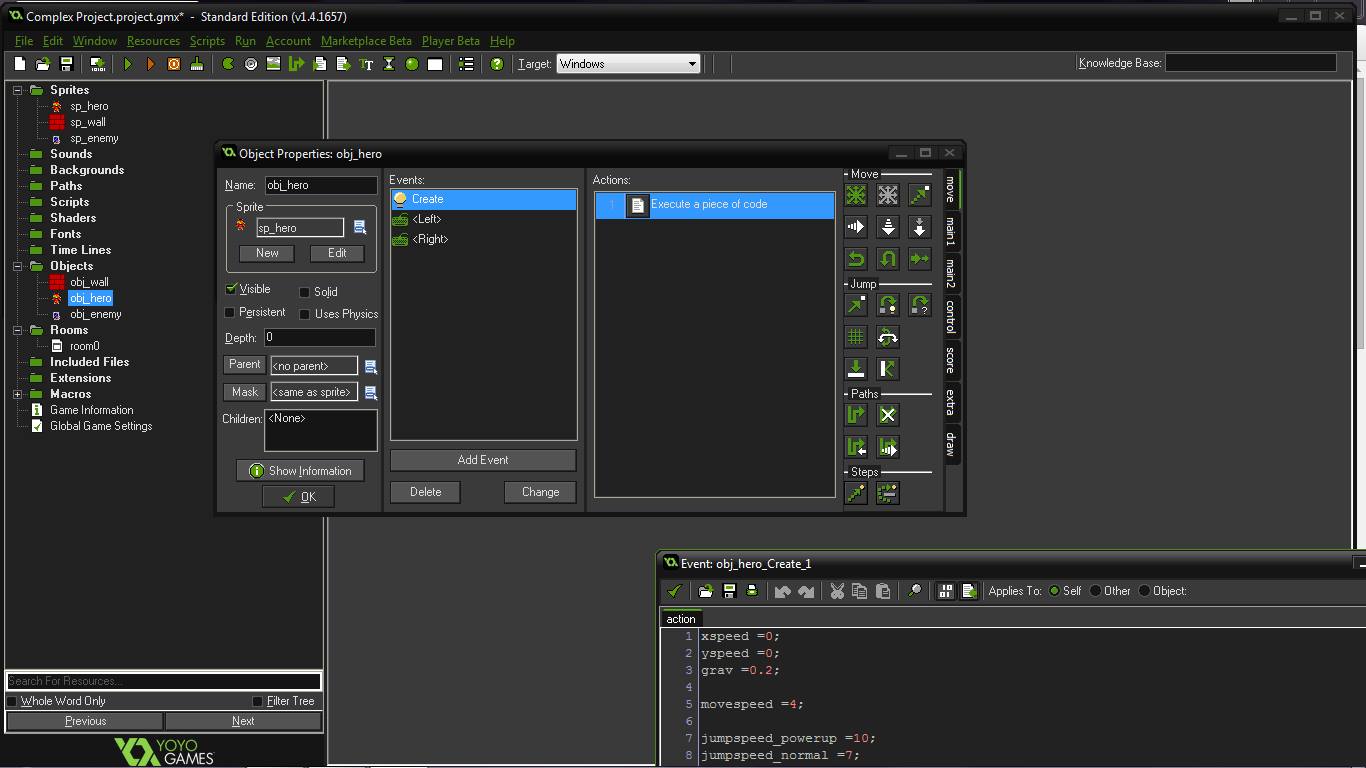Viewport: 1366px width, 768px height.
Task: Click the Next search result button
Action: [x=243, y=721]
